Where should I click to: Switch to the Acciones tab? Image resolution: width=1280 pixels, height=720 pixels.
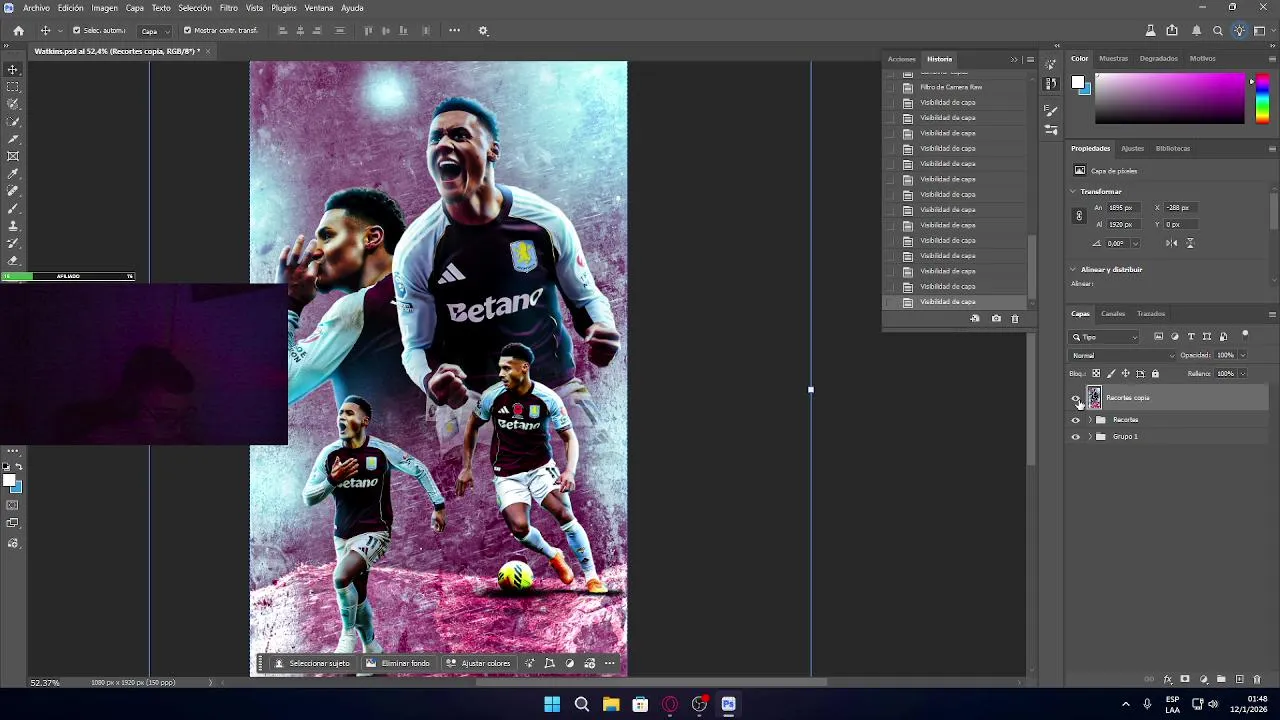(901, 59)
